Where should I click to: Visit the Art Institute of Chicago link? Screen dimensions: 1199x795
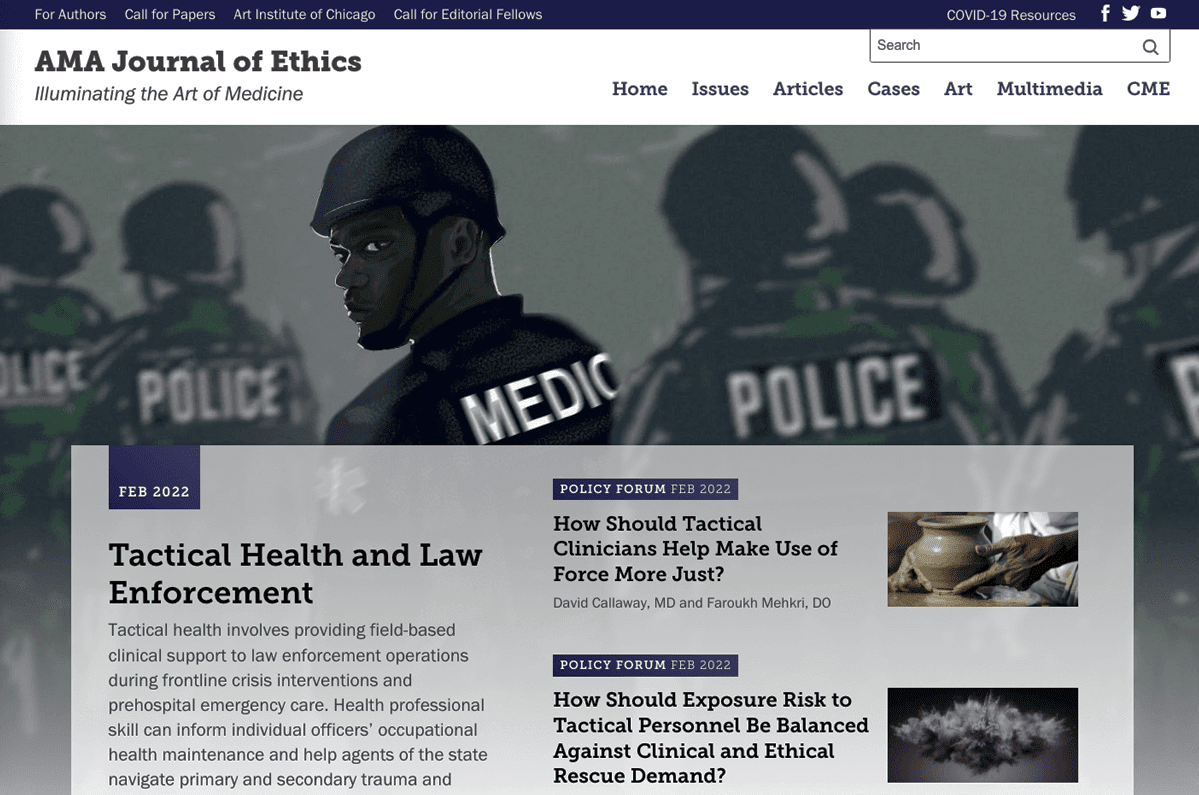tap(304, 15)
